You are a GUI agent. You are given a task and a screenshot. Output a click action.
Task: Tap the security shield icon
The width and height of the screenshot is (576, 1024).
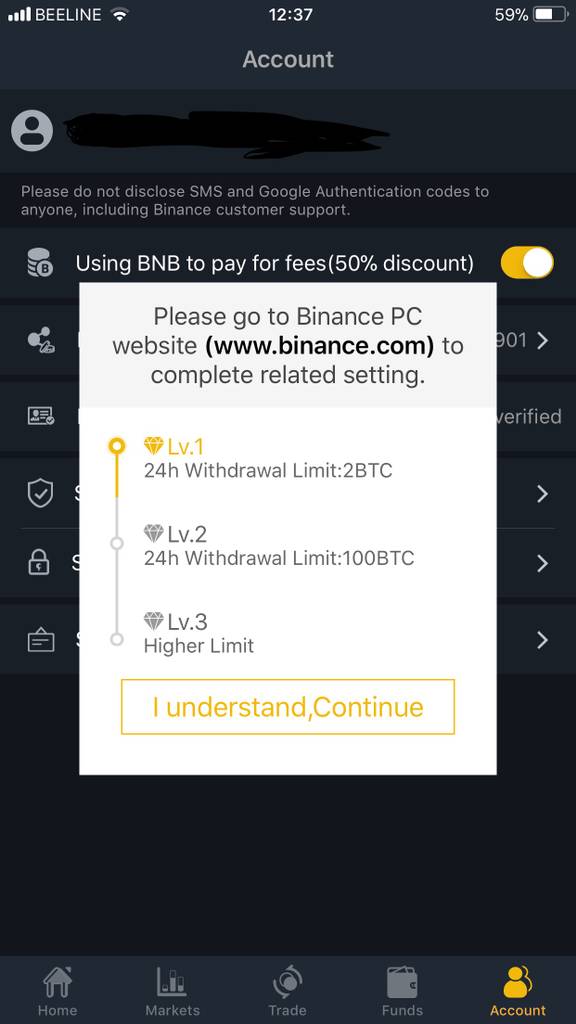tap(40, 494)
